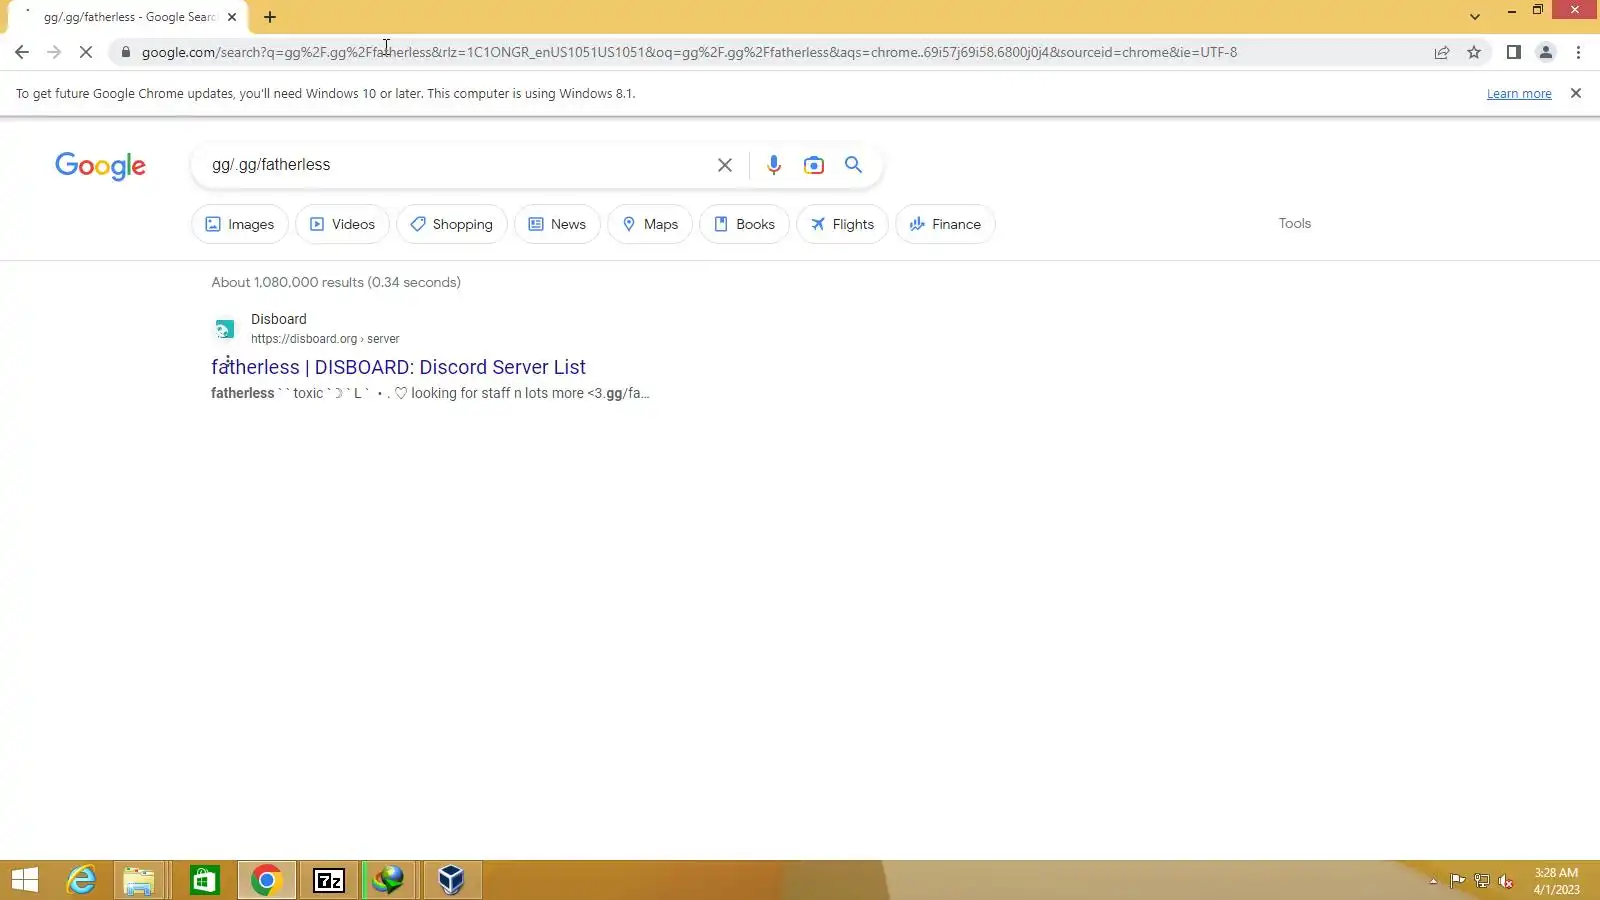Open fatherless DISBOARD Discord Server List result
1600x900 pixels.
coord(398,367)
